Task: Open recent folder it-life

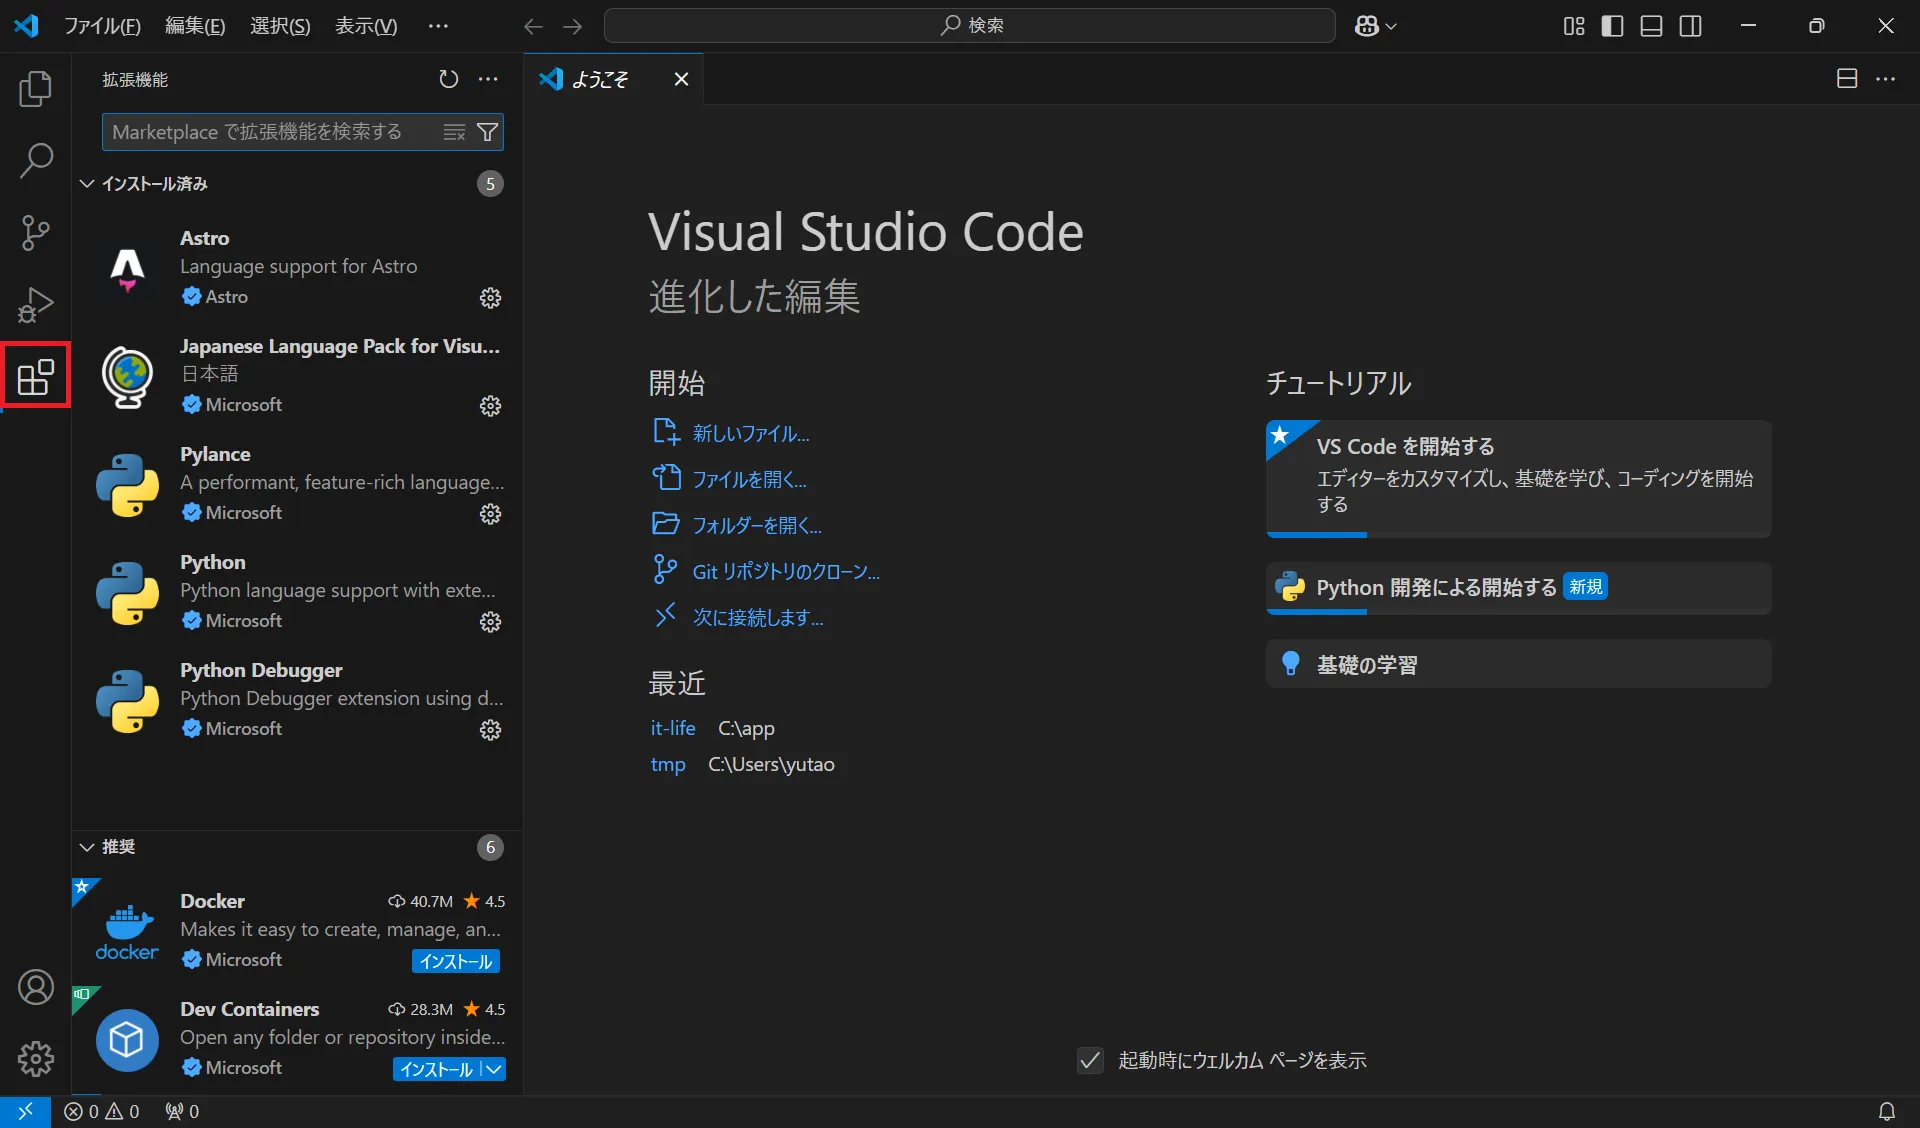Action: coord(673,728)
